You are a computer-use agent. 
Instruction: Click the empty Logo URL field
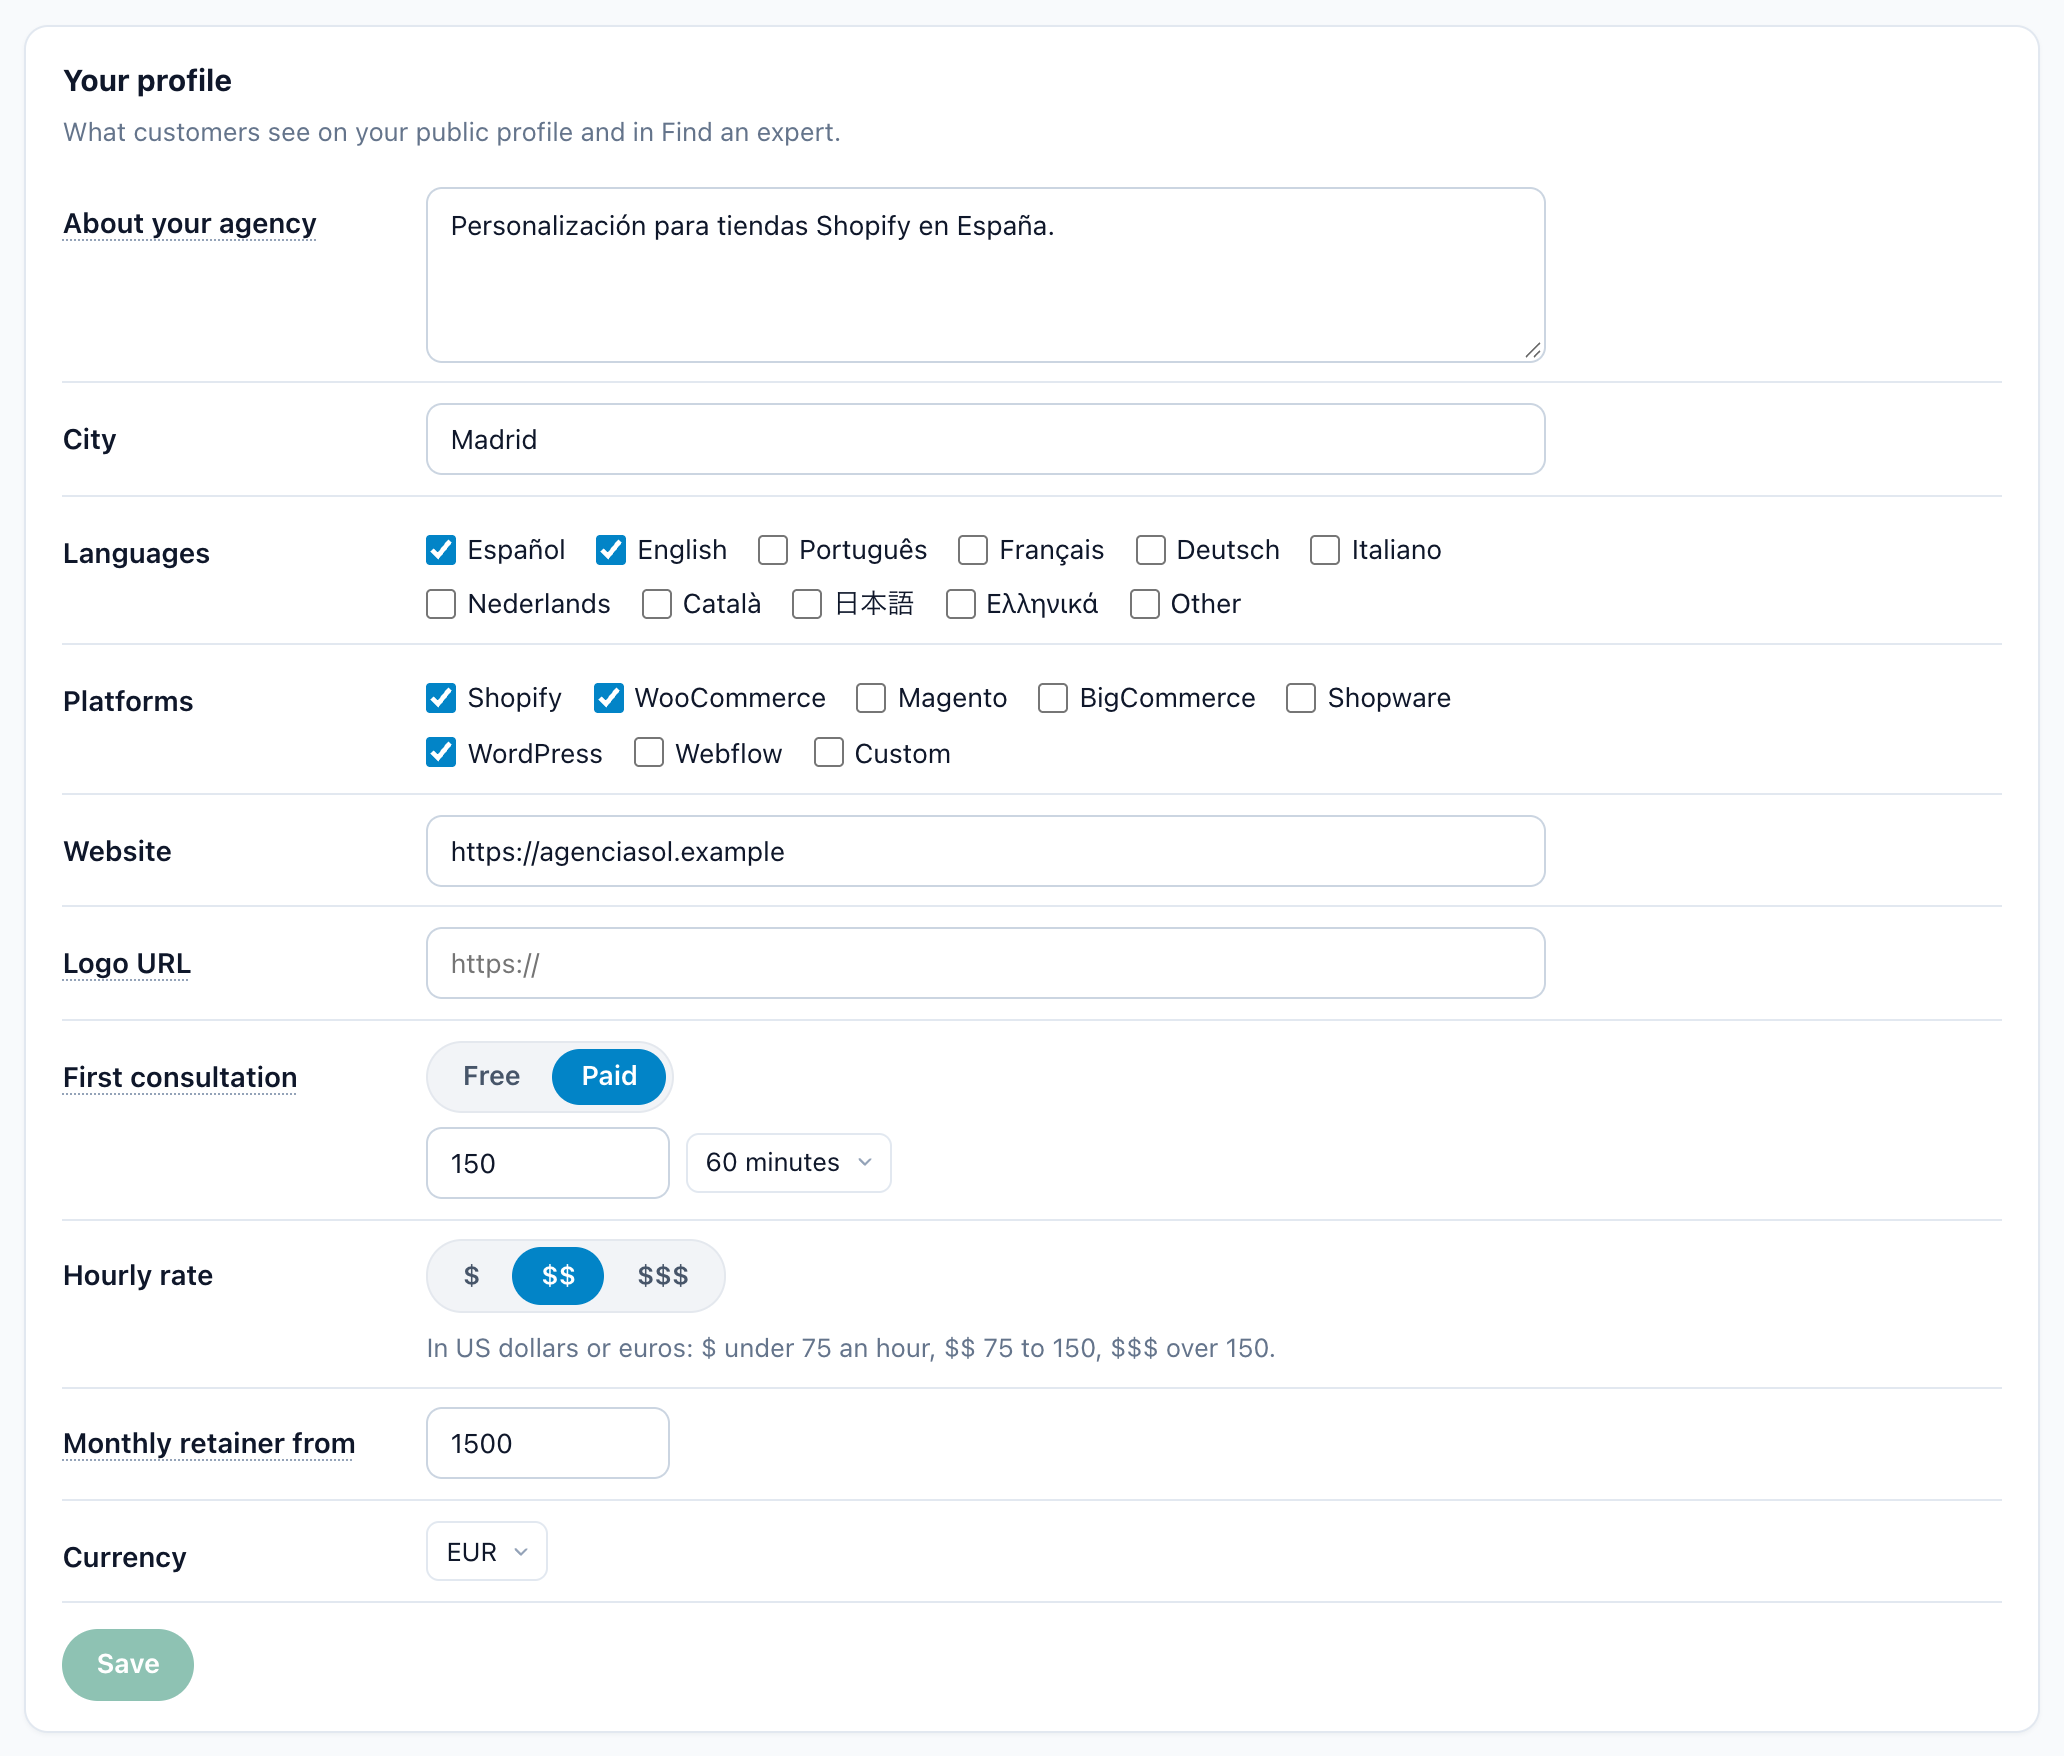(986, 963)
